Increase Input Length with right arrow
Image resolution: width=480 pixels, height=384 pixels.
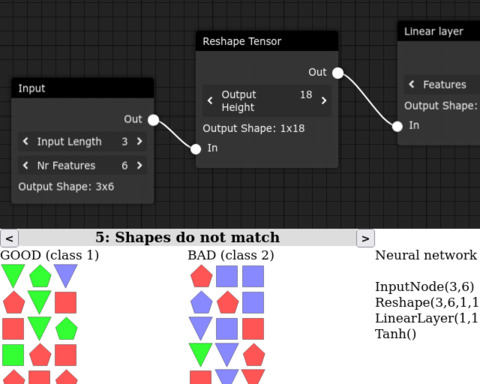tap(140, 141)
